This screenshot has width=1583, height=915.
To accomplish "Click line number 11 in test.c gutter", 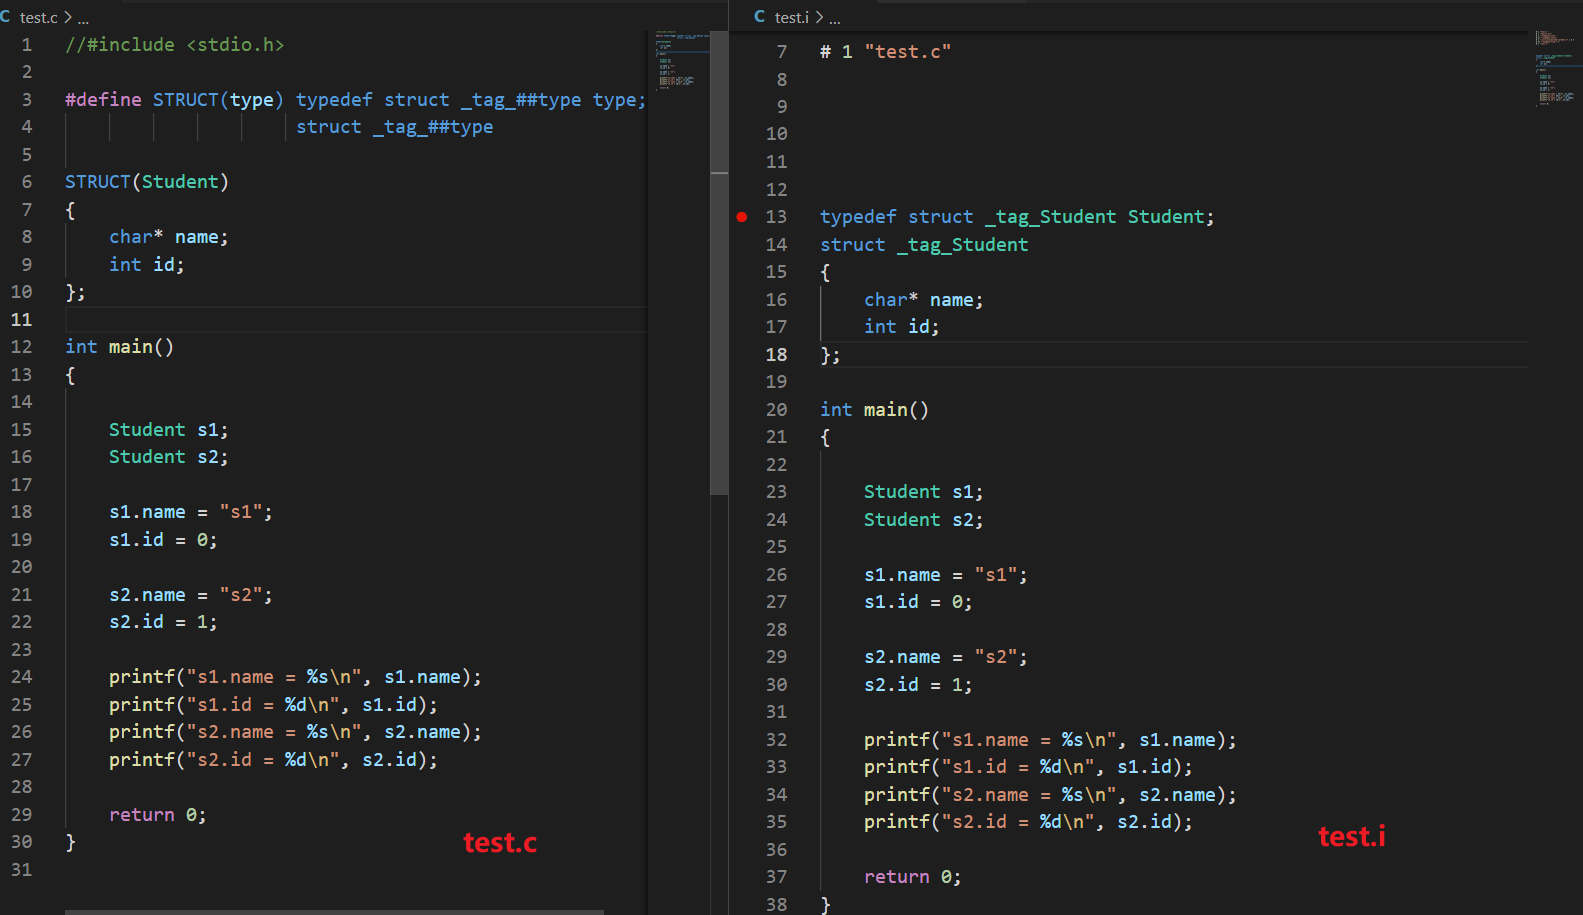I will pyautogui.click(x=22, y=320).
